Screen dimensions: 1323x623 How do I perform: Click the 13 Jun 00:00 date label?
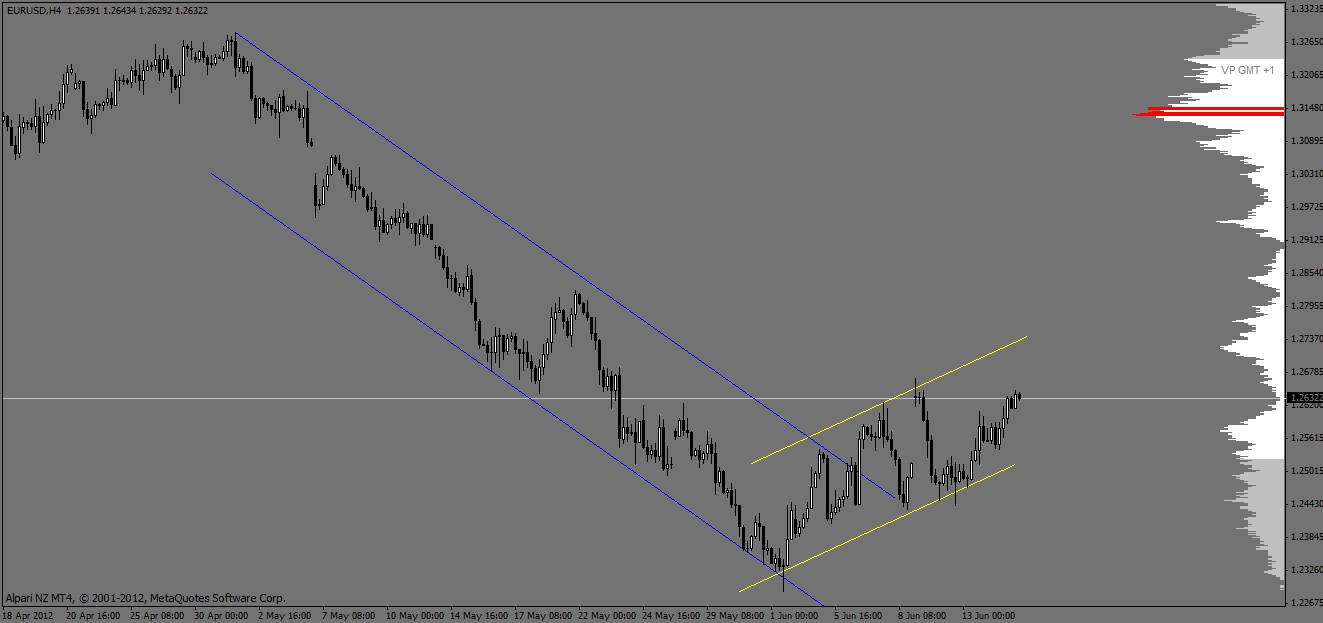pos(988,616)
